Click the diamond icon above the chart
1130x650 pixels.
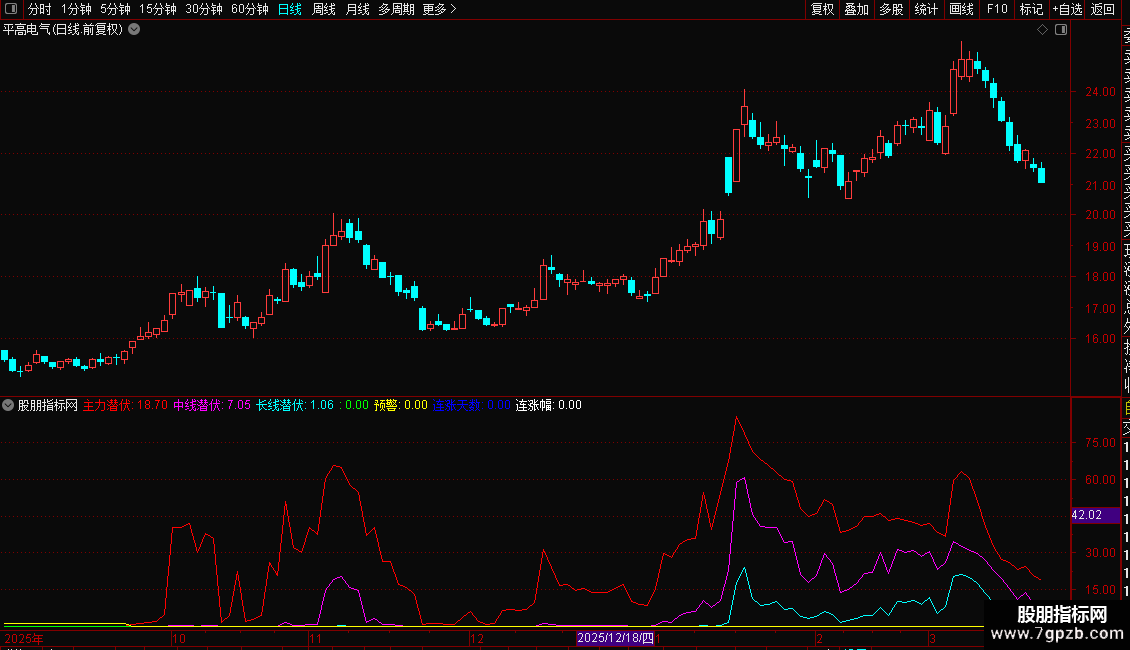pos(1042,30)
